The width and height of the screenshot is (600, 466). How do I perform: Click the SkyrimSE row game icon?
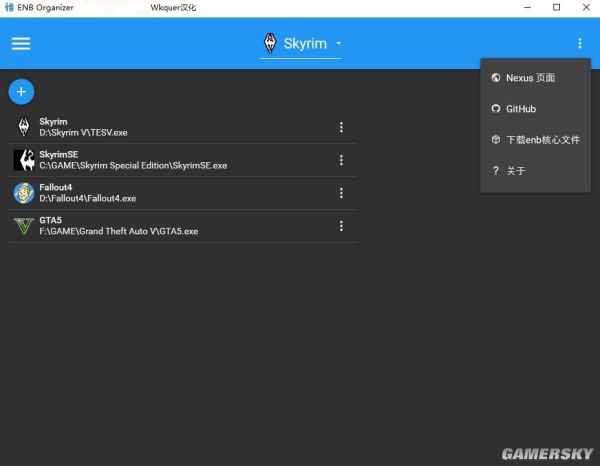pyautogui.click(x=24, y=160)
